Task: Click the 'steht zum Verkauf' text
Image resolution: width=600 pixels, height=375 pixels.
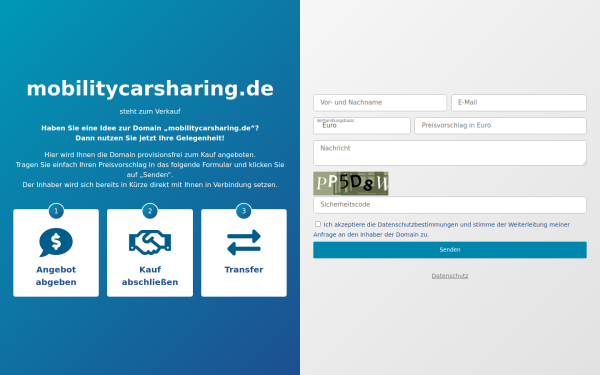Action: (150, 111)
